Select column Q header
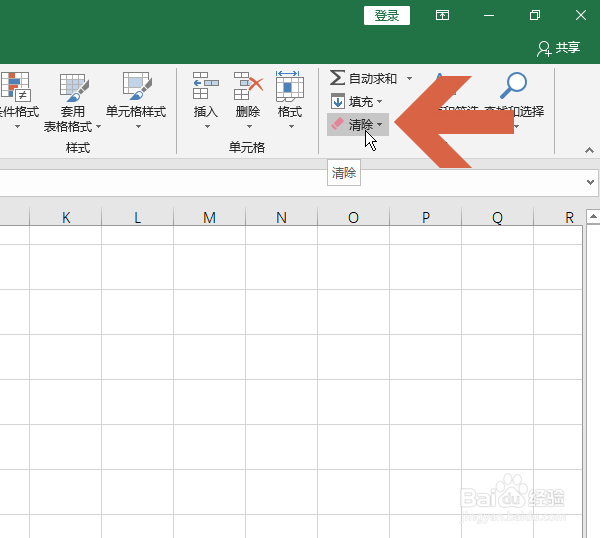Screen dimensions: 600x538 pos(497,217)
